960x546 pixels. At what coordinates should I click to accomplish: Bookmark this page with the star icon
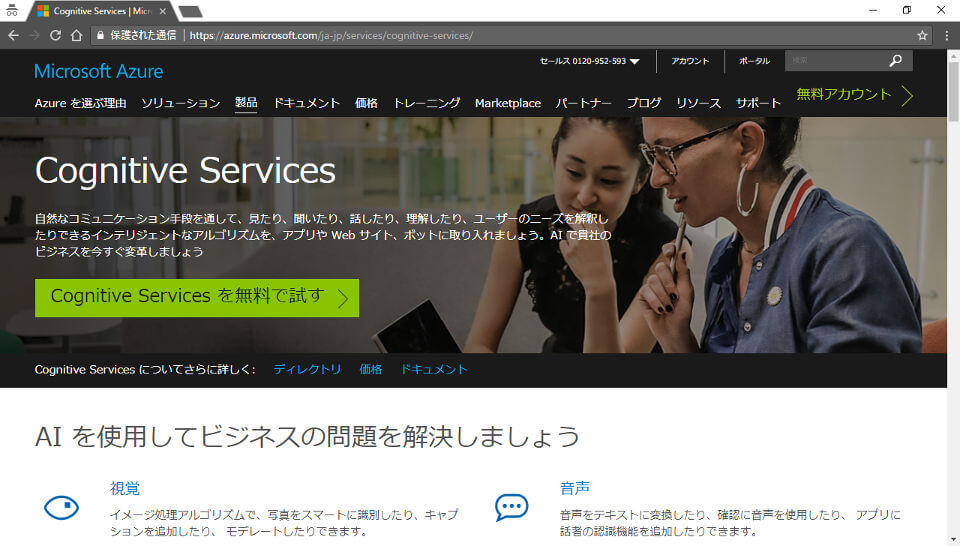pos(922,36)
